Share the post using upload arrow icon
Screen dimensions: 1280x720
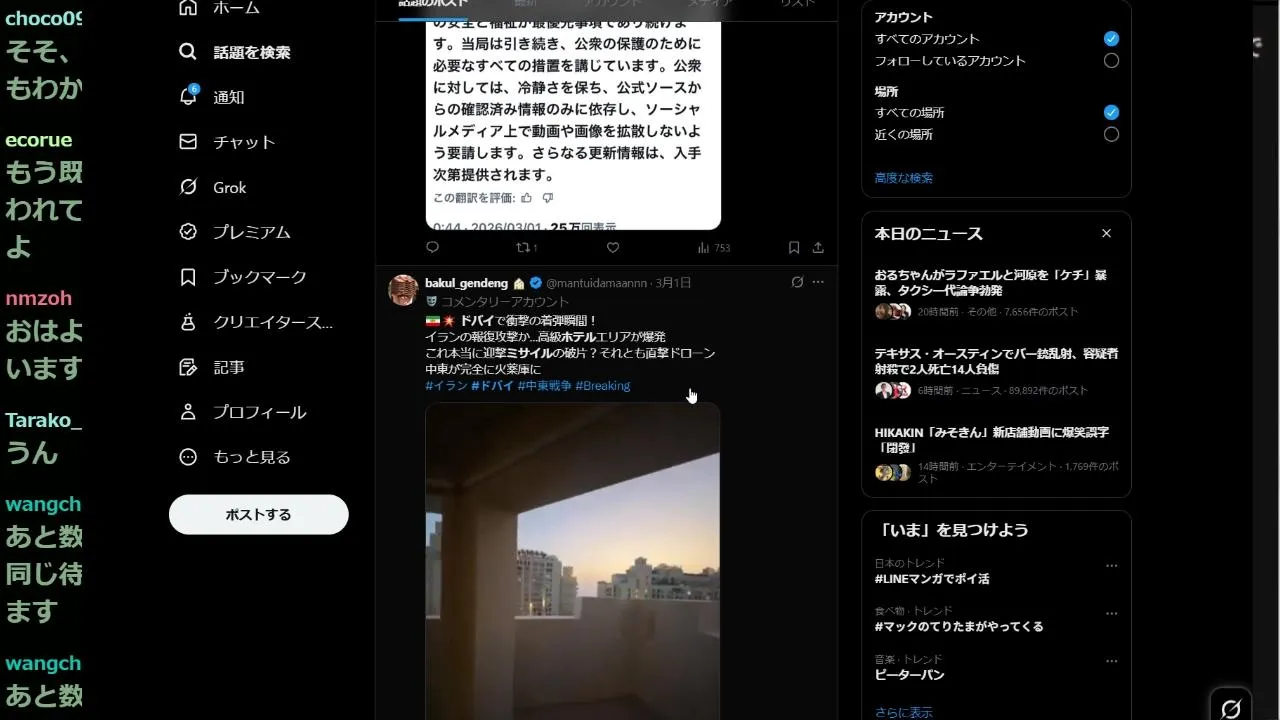click(818, 247)
